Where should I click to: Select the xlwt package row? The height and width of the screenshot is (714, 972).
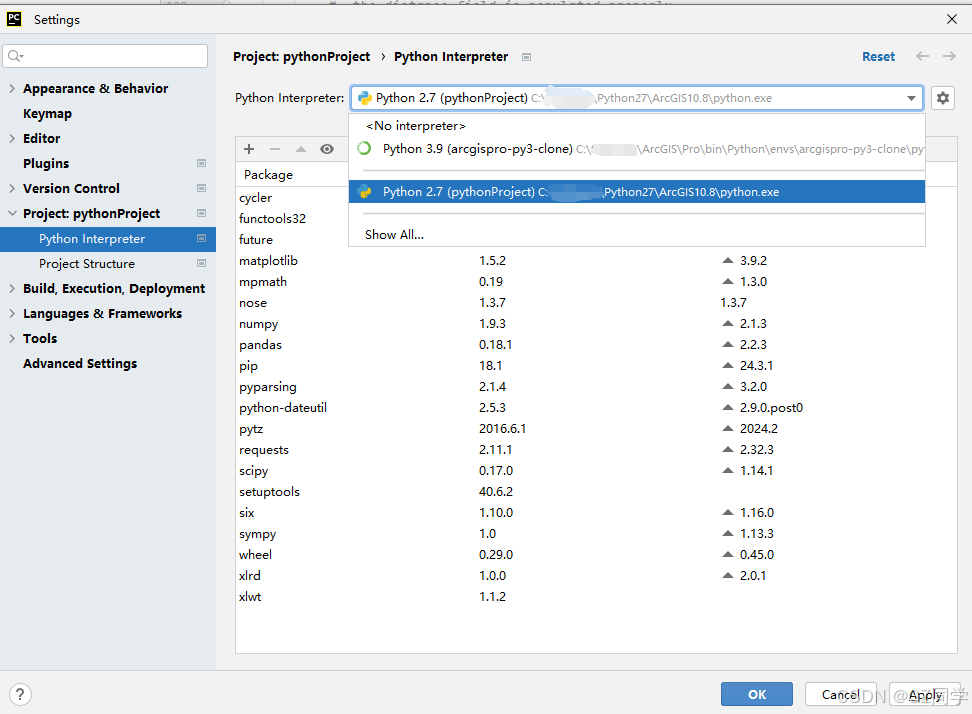[x=596, y=596]
